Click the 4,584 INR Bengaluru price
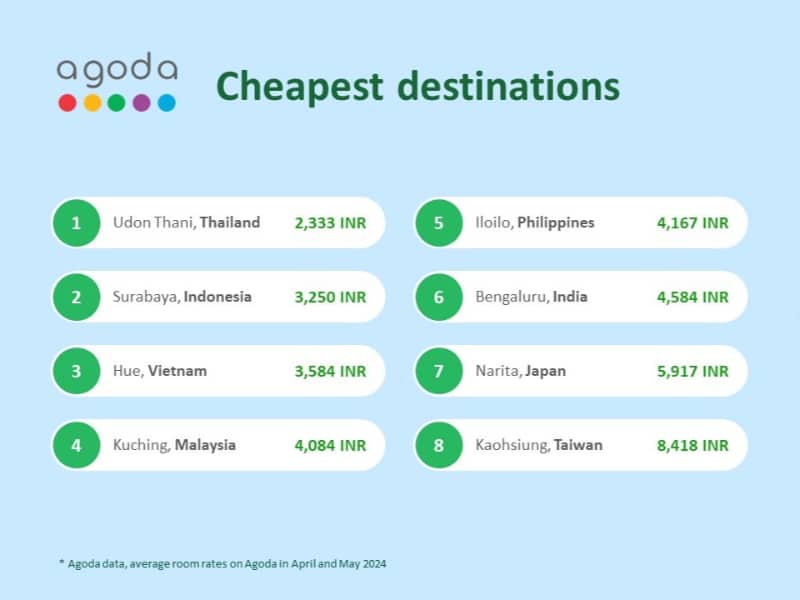The width and height of the screenshot is (800, 600). [692, 297]
